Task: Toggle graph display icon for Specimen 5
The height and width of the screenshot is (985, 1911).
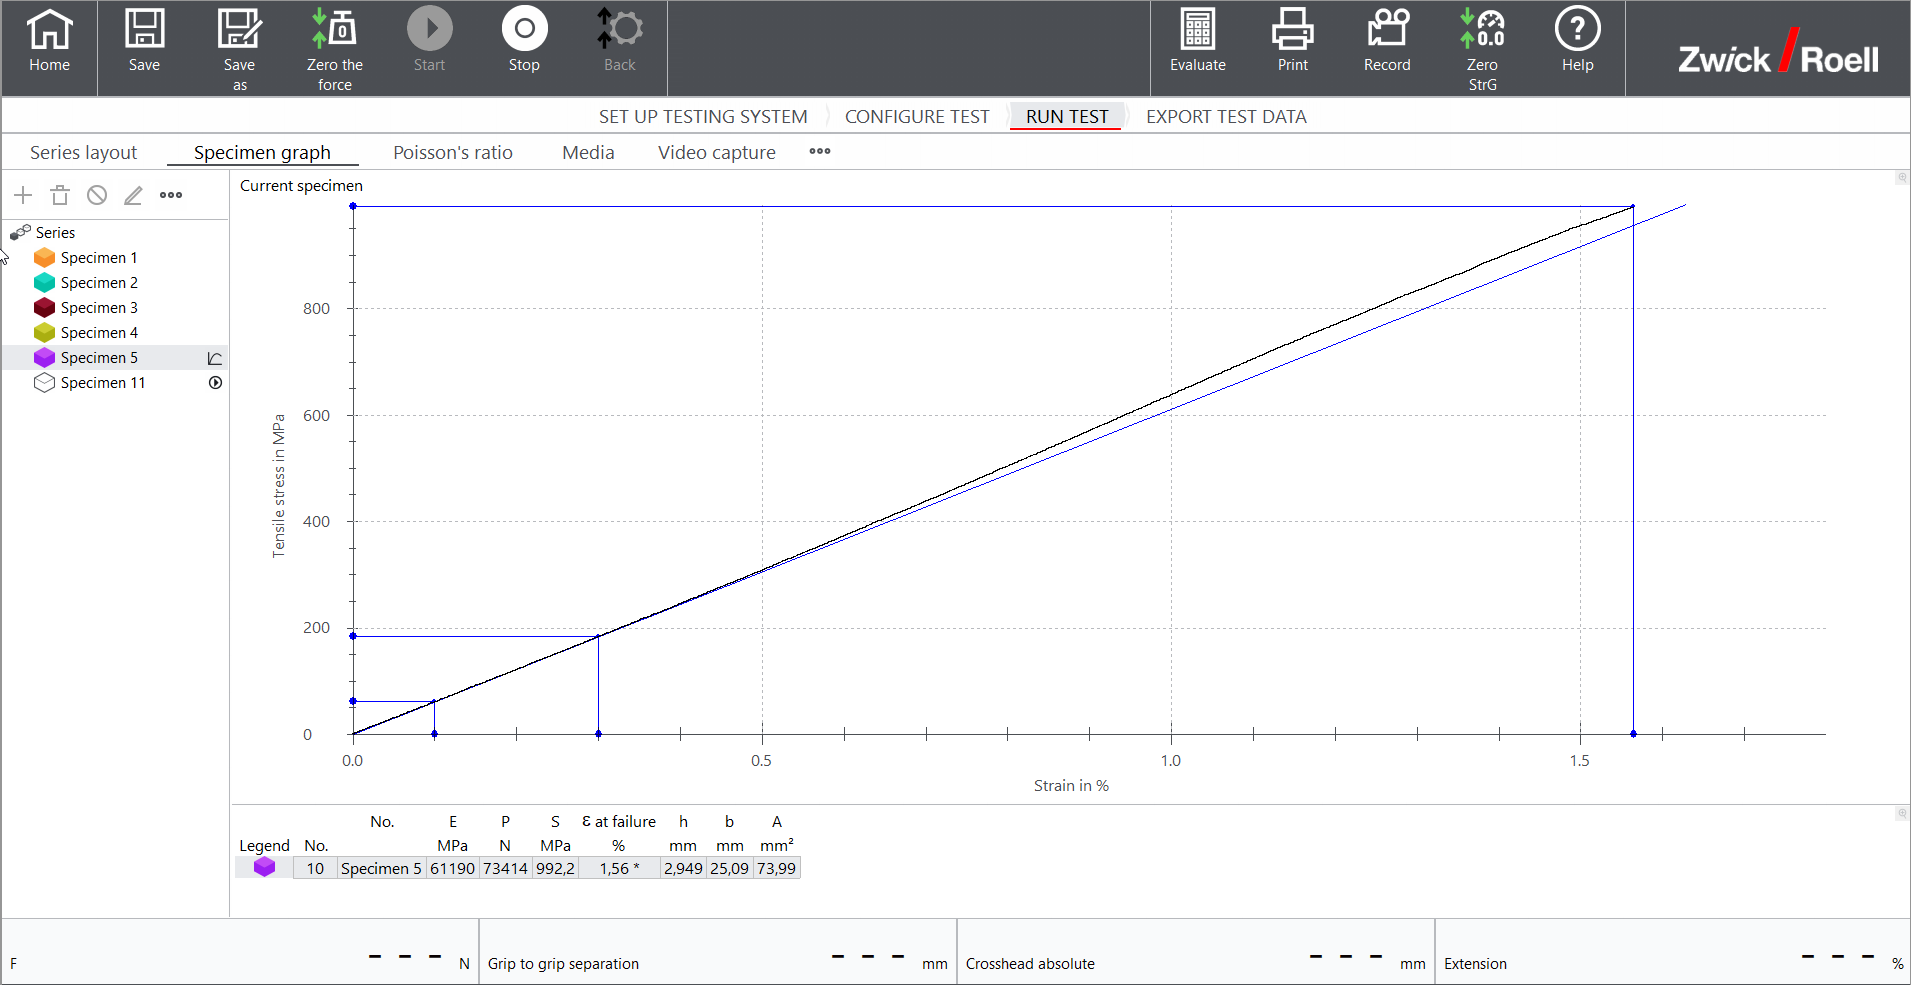Action: click(214, 358)
